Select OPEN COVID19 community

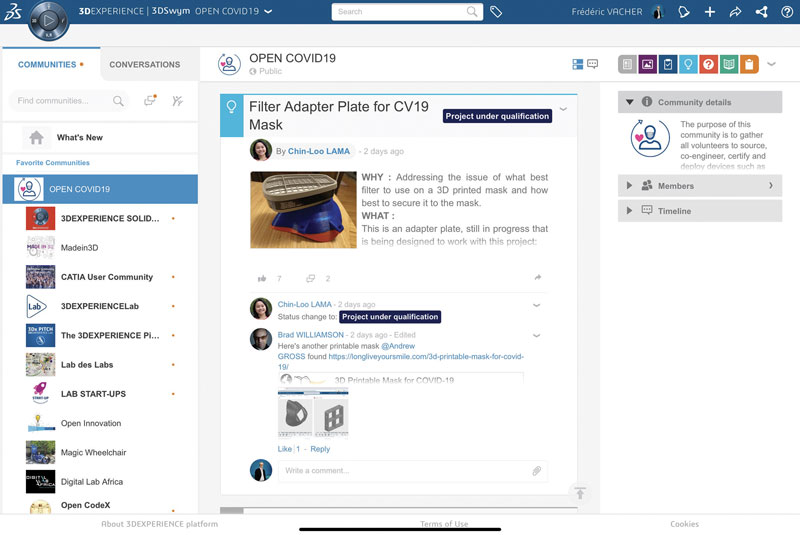pyautogui.click(x=100, y=189)
